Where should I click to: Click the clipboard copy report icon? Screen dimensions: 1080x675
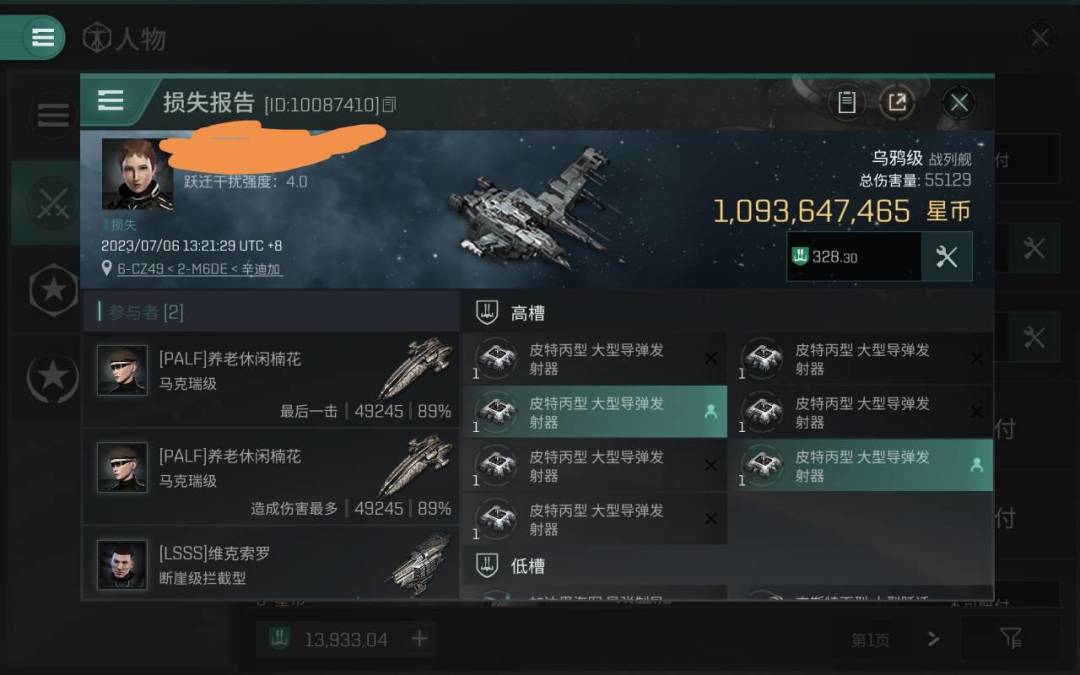(847, 103)
